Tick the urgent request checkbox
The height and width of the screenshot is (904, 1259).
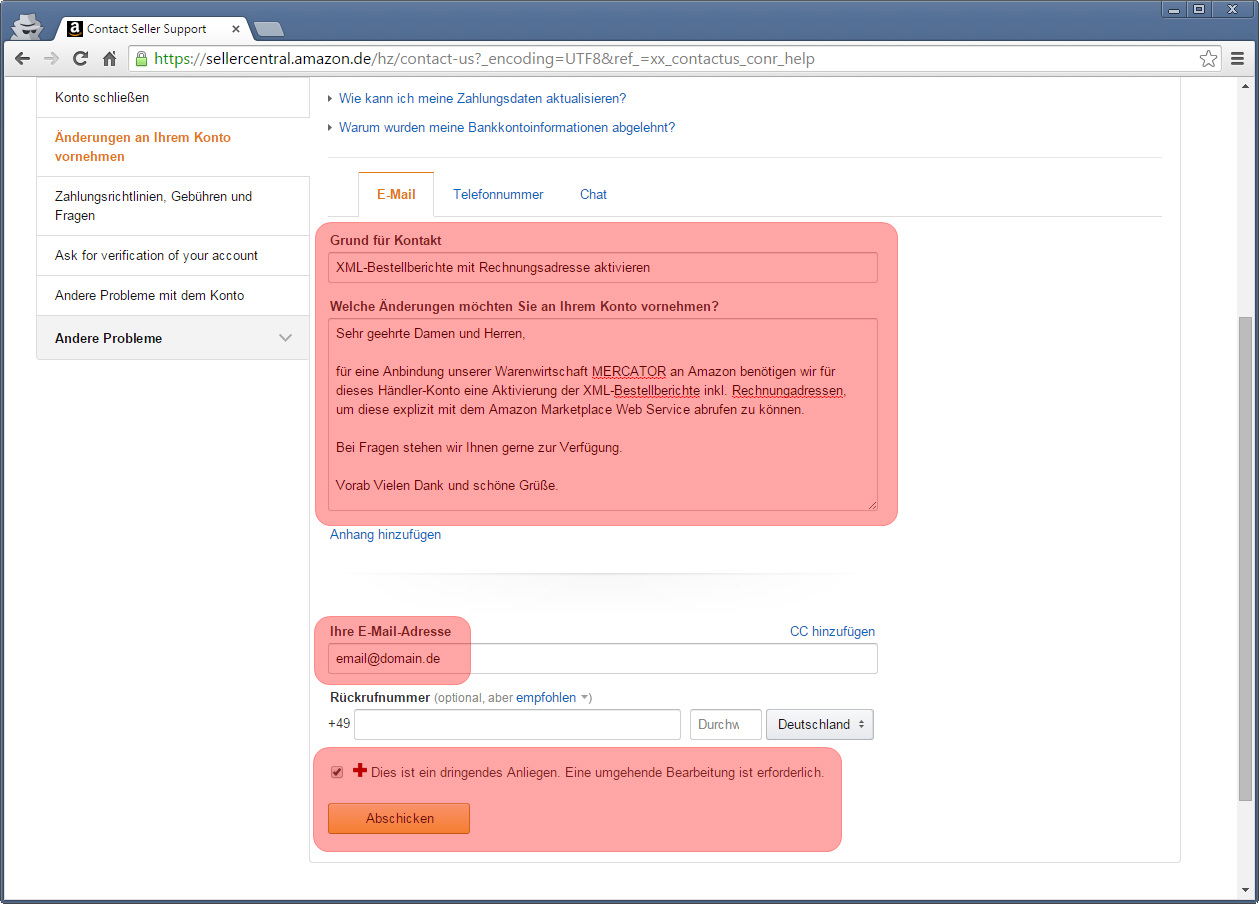[337, 772]
